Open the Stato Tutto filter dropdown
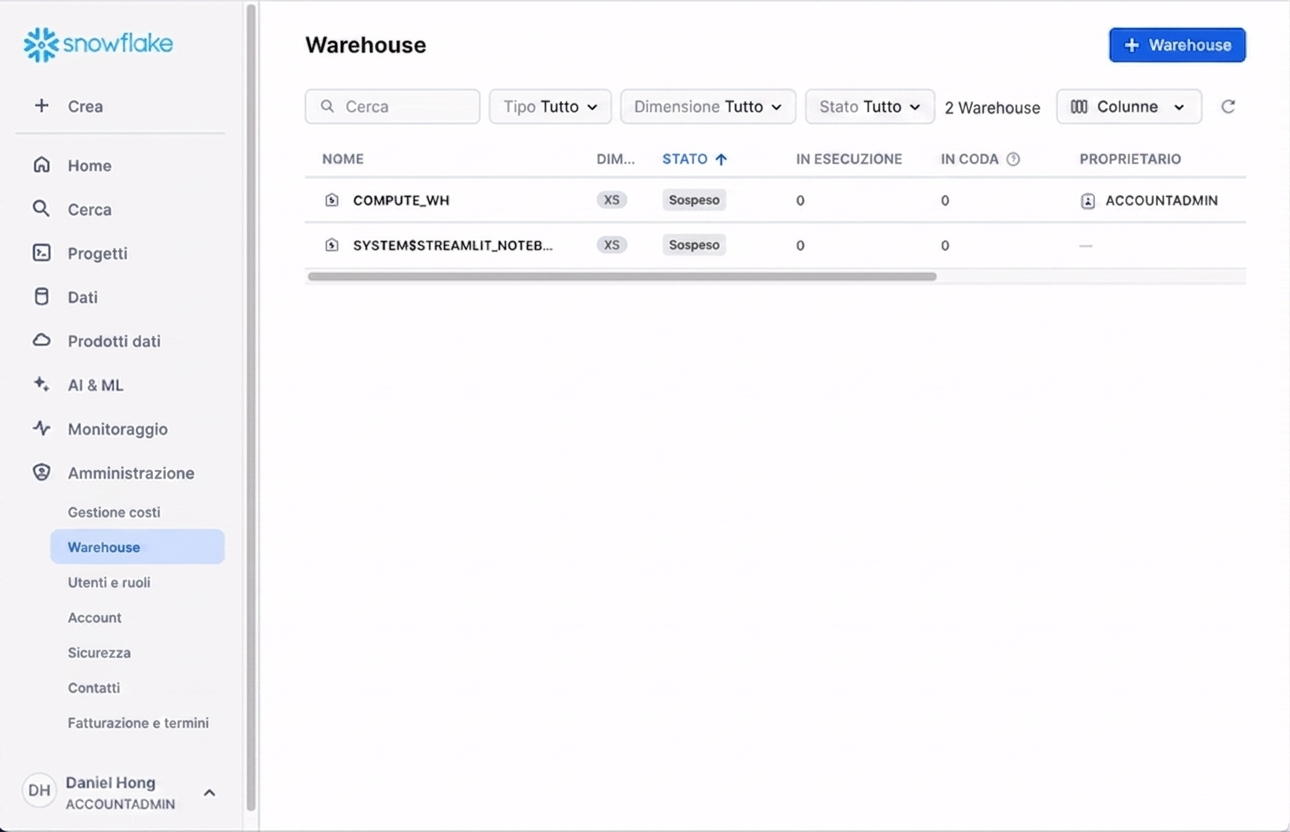 point(870,106)
